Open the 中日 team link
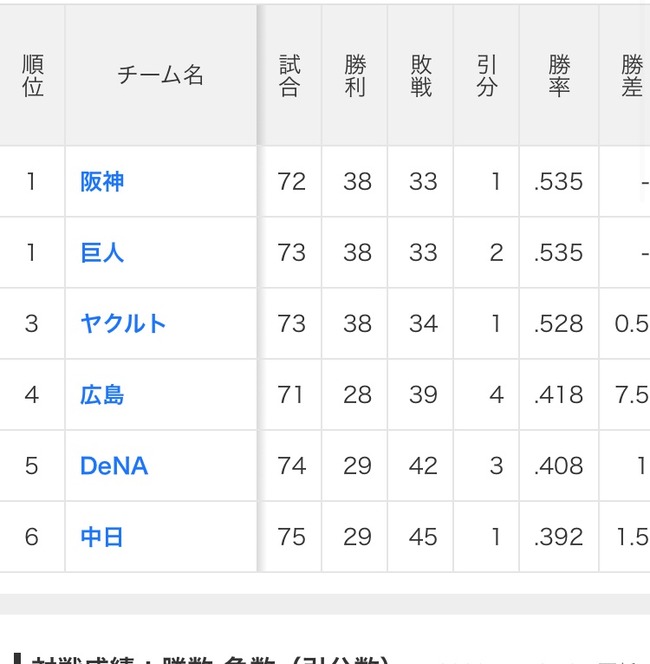Image resolution: width=650 pixels, height=664 pixels. click(x=102, y=537)
